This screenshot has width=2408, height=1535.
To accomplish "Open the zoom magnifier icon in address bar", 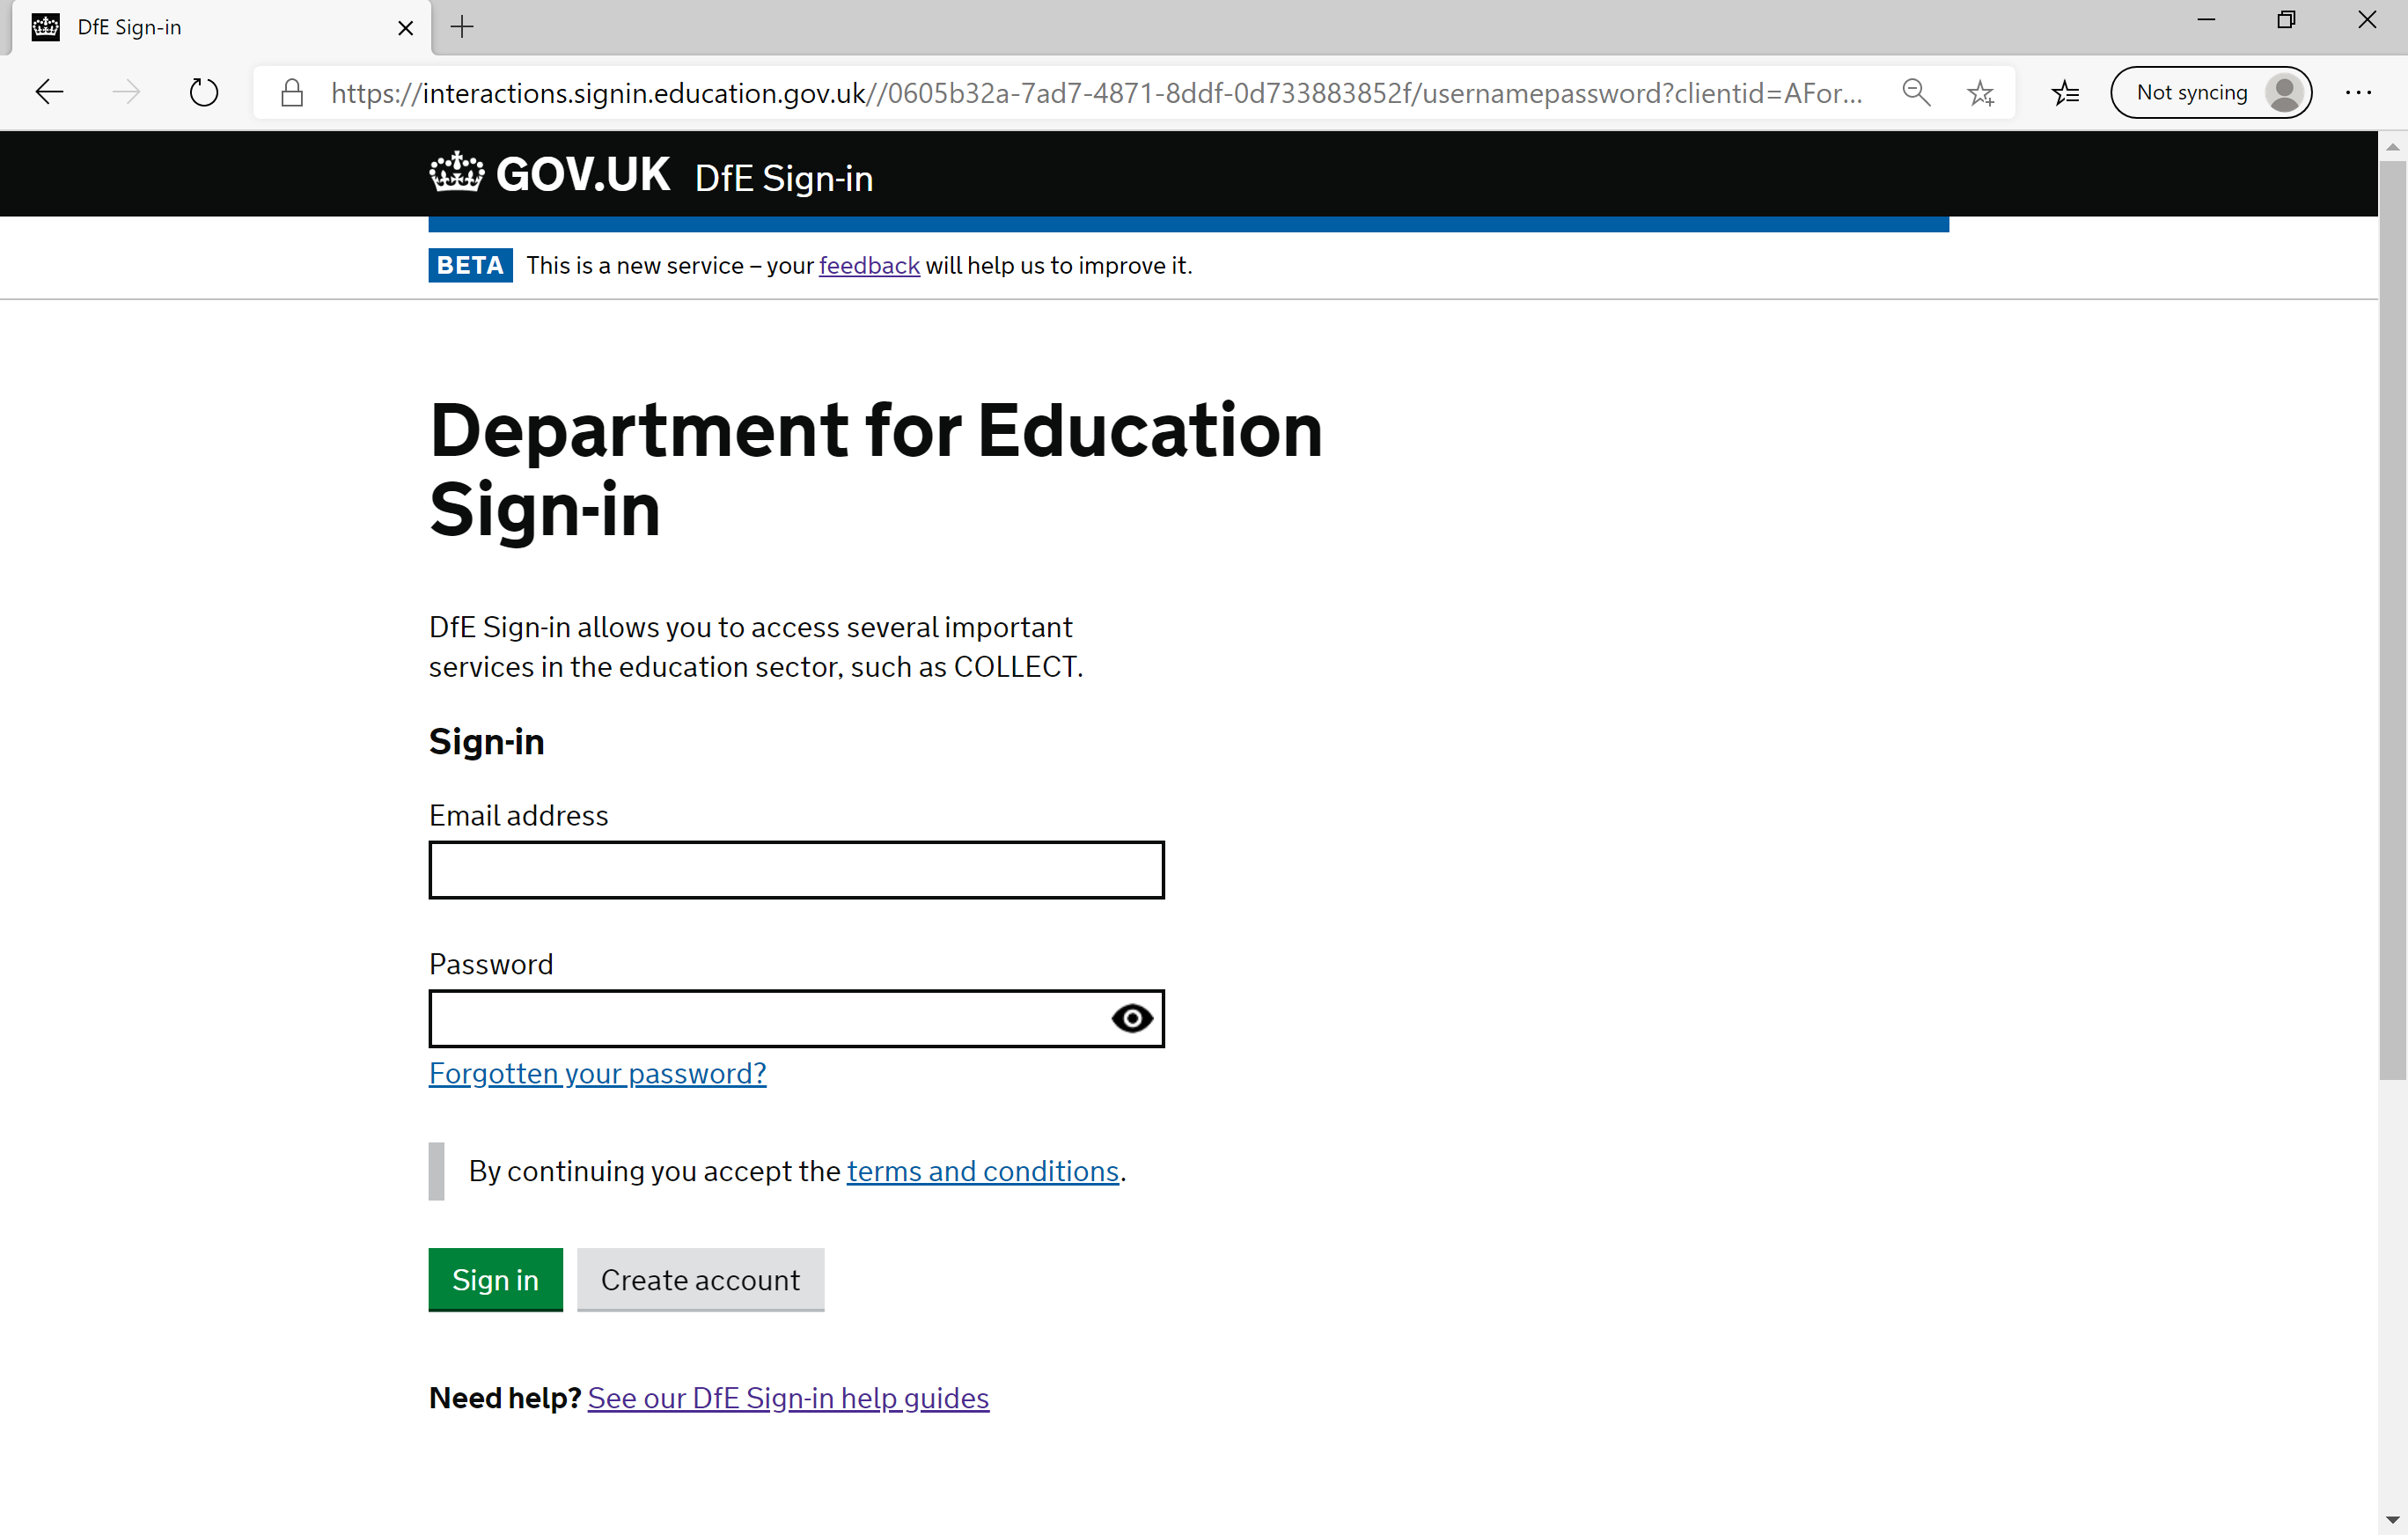I will (x=1915, y=93).
